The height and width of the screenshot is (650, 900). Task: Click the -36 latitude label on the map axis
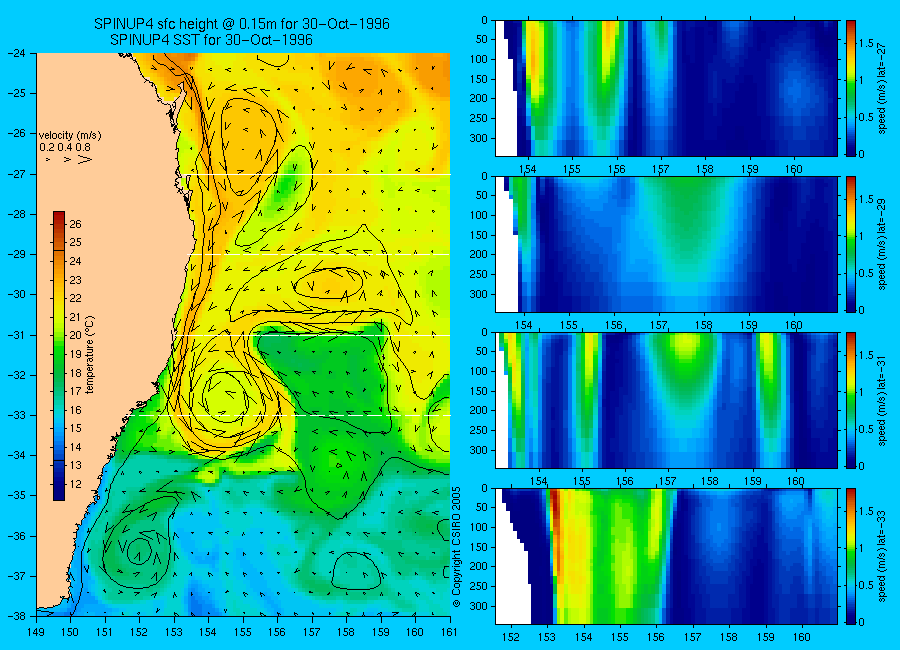coord(18,536)
